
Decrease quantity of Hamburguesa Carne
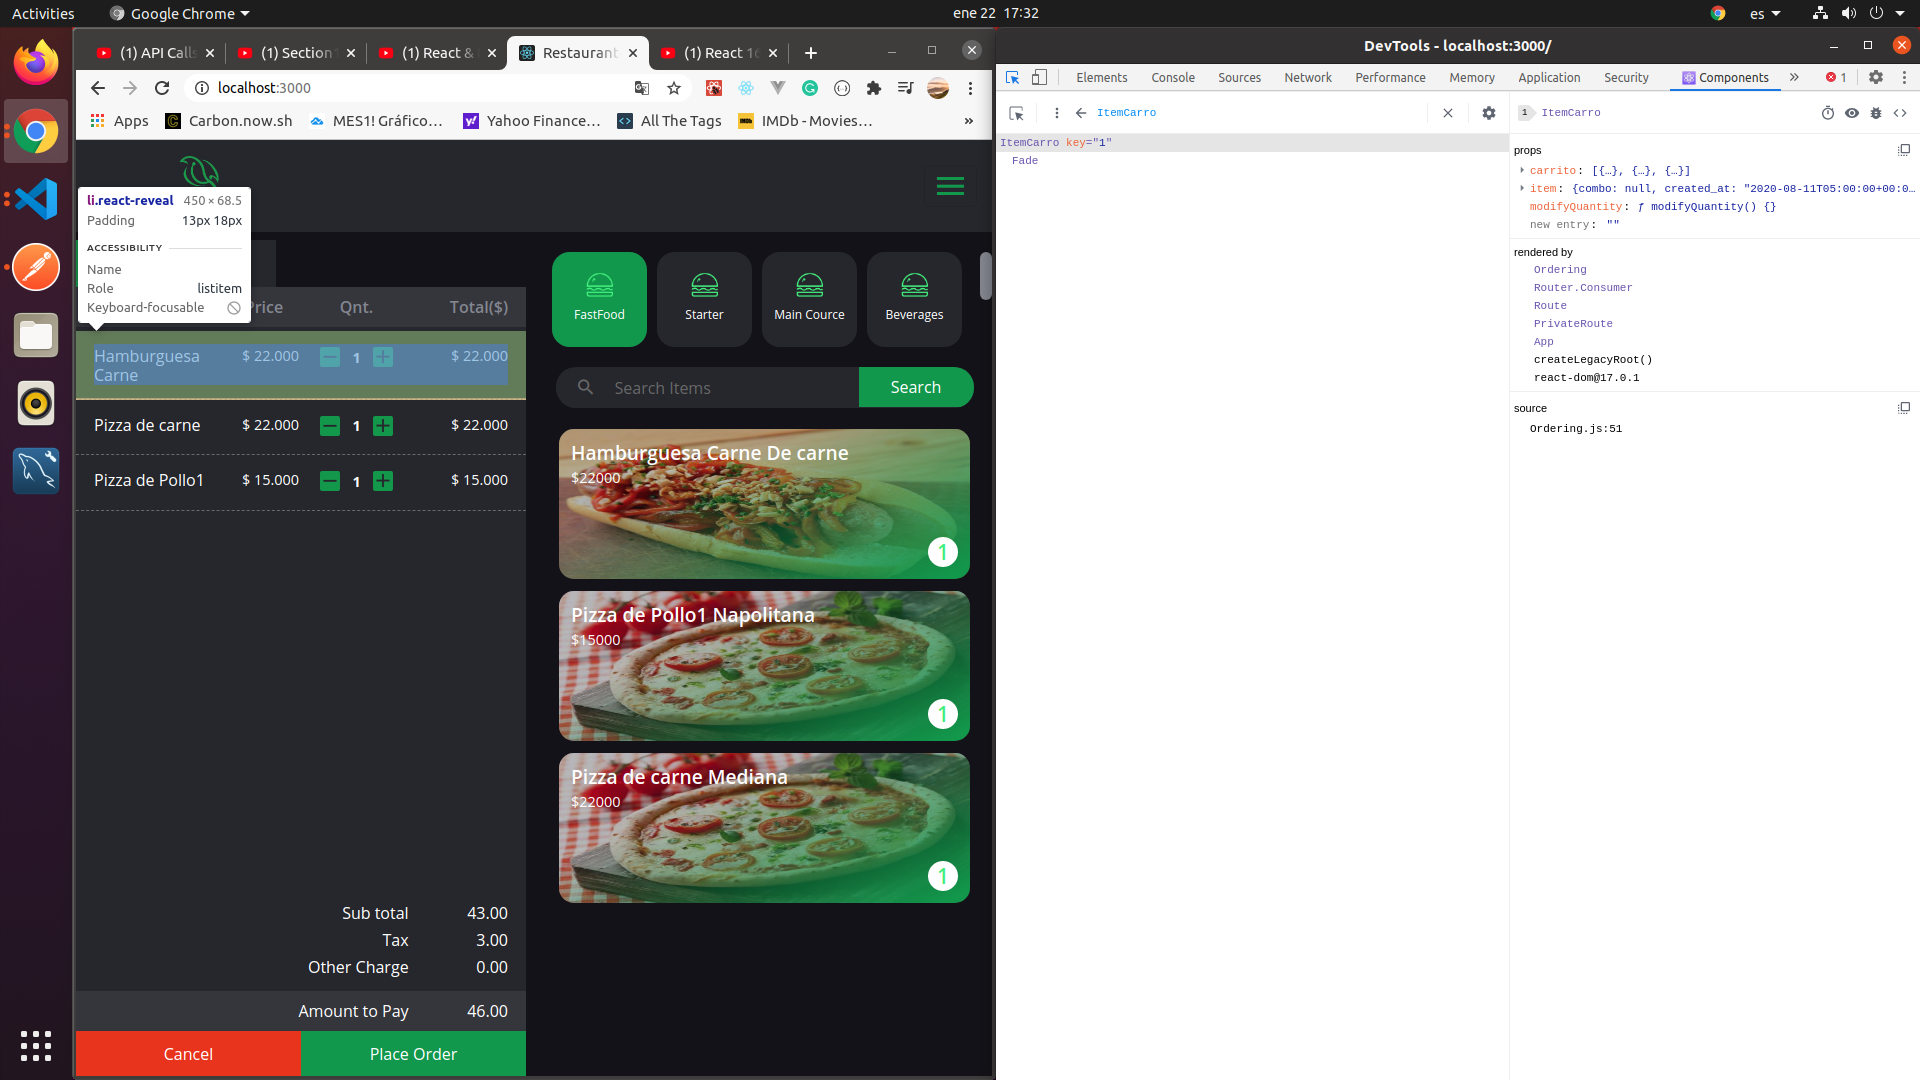click(x=329, y=357)
